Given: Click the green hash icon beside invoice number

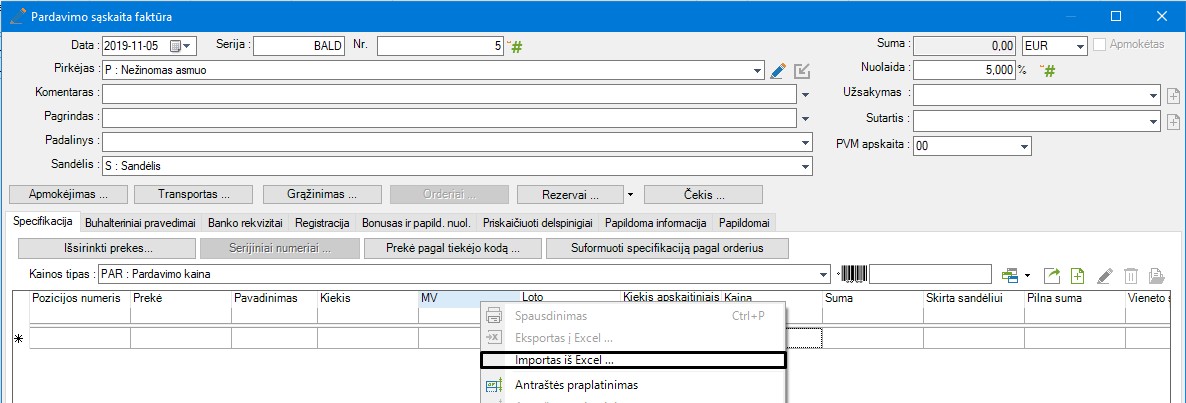Looking at the screenshot, I should click(517, 47).
